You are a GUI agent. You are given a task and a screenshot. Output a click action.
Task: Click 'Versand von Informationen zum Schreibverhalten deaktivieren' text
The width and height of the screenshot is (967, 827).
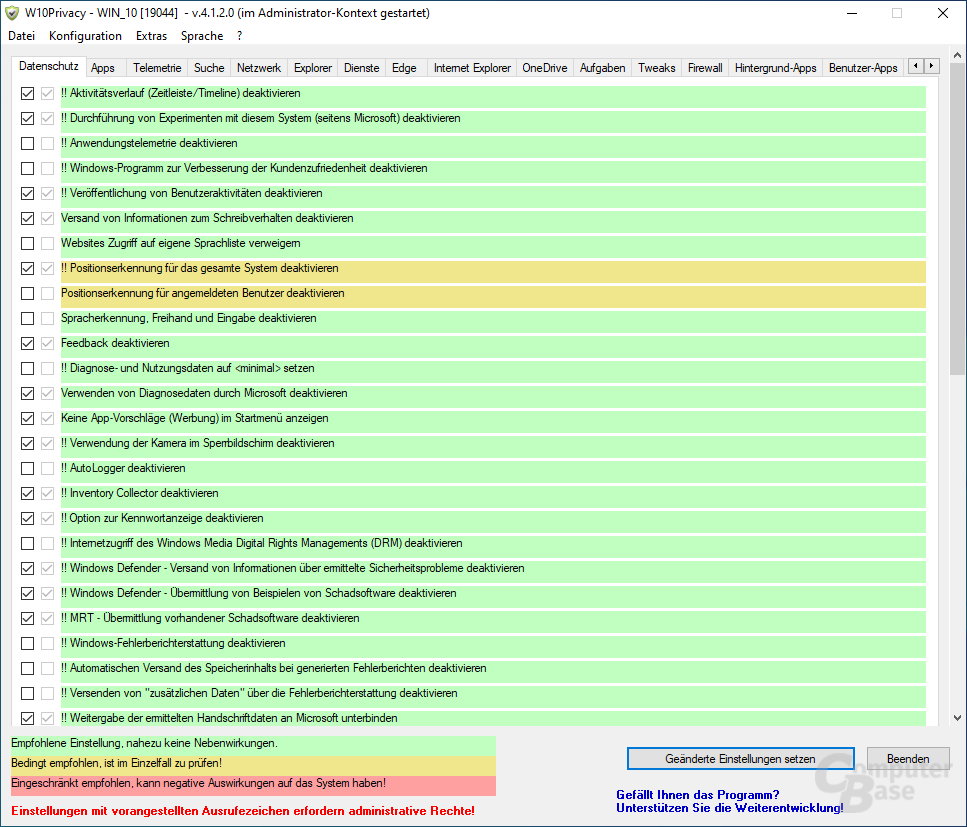(207, 218)
